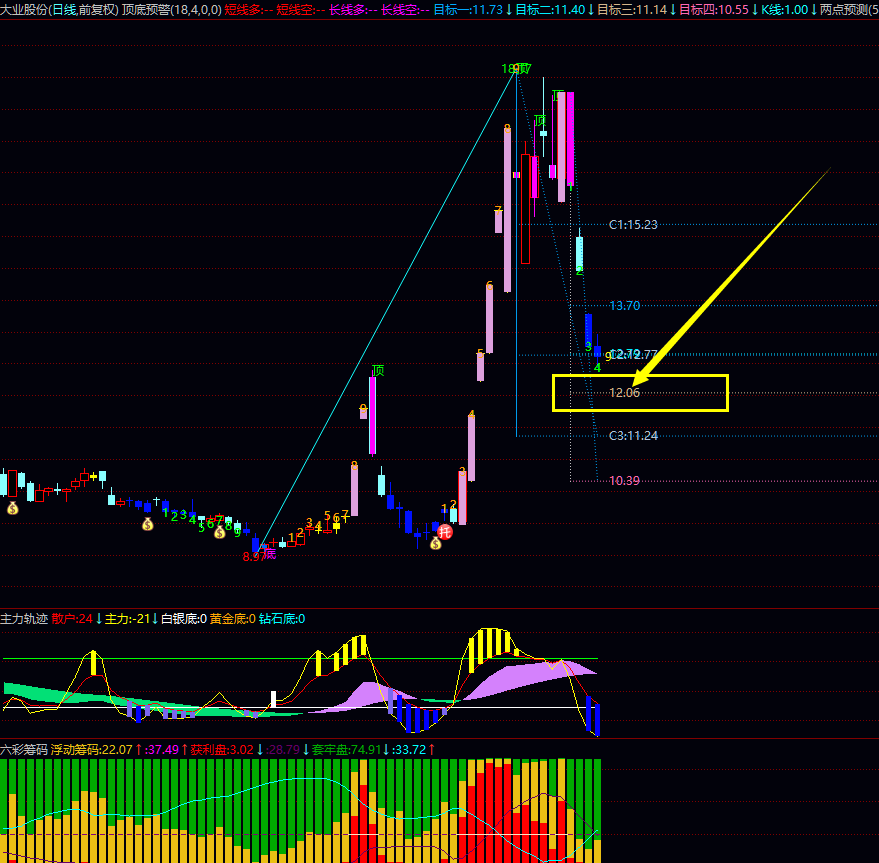Viewport: 879px width, 863px height.
Task: Click the 钻石底:0 value
Action: (281, 619)
